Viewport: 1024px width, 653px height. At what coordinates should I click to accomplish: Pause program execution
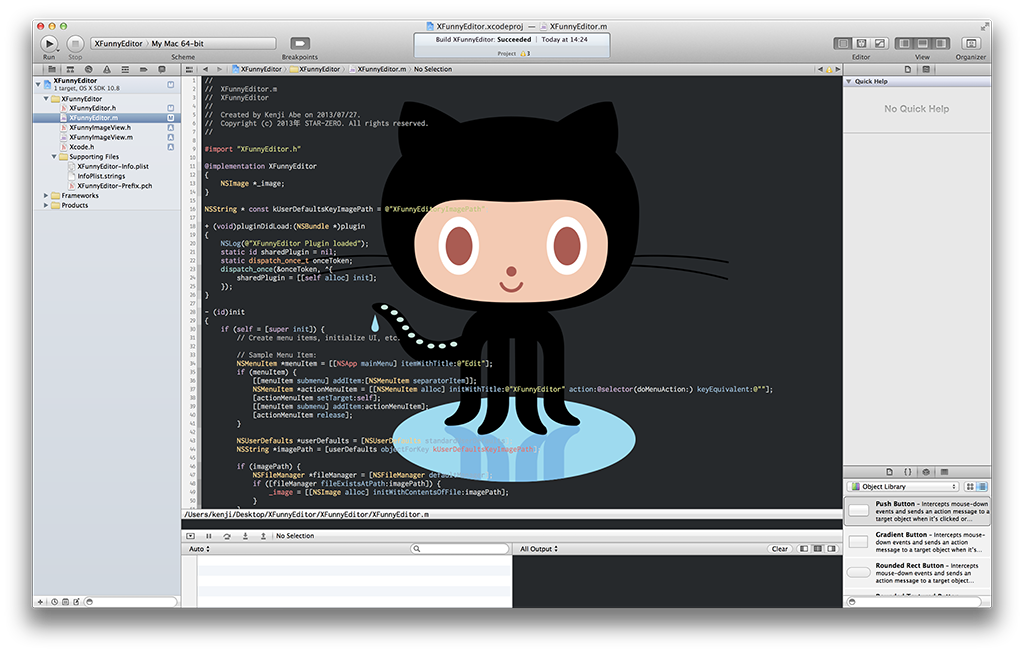209,536
